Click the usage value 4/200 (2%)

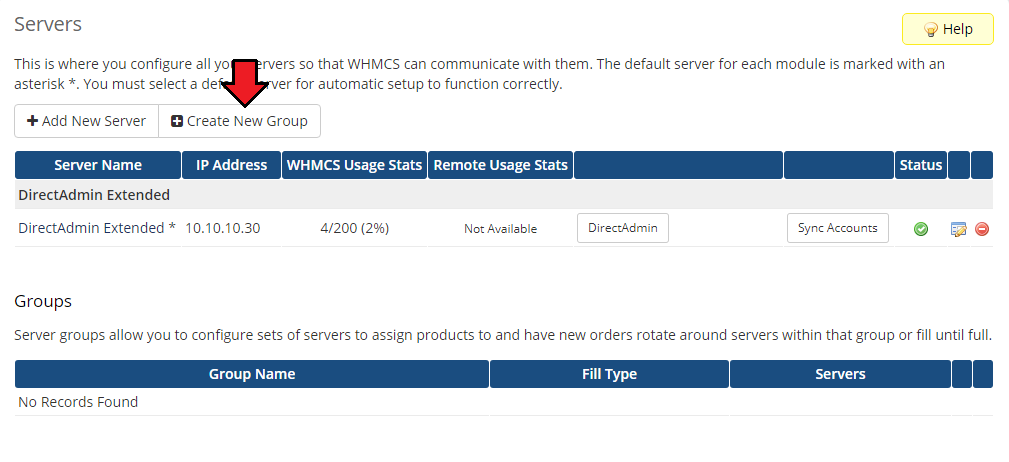click(355, 228)
